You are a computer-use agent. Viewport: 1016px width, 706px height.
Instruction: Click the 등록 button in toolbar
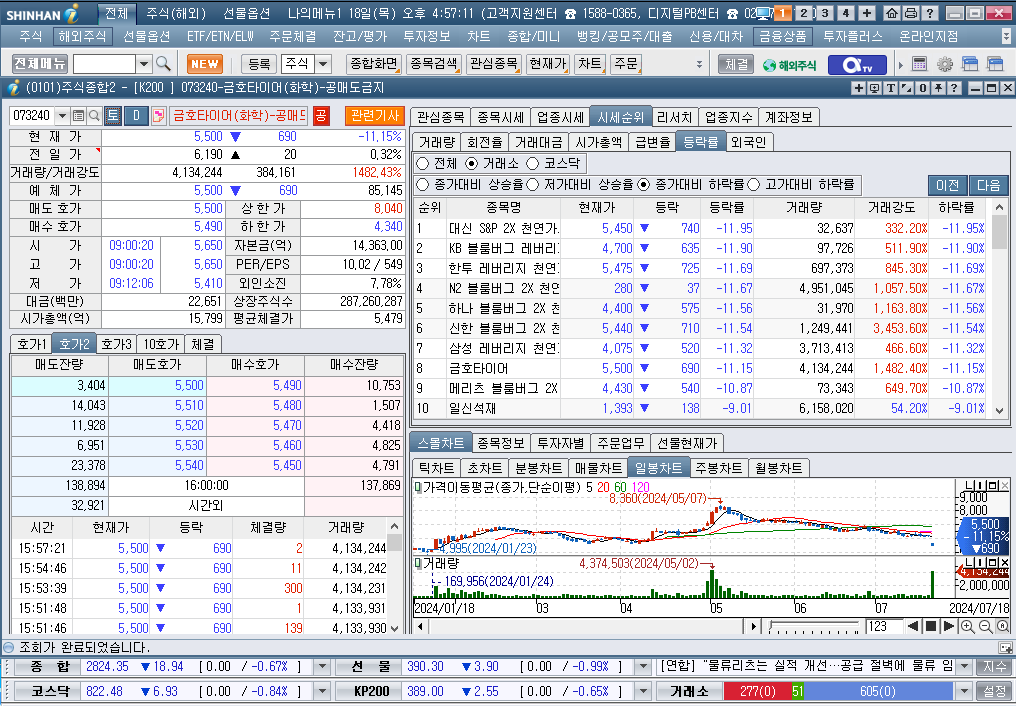259,63
